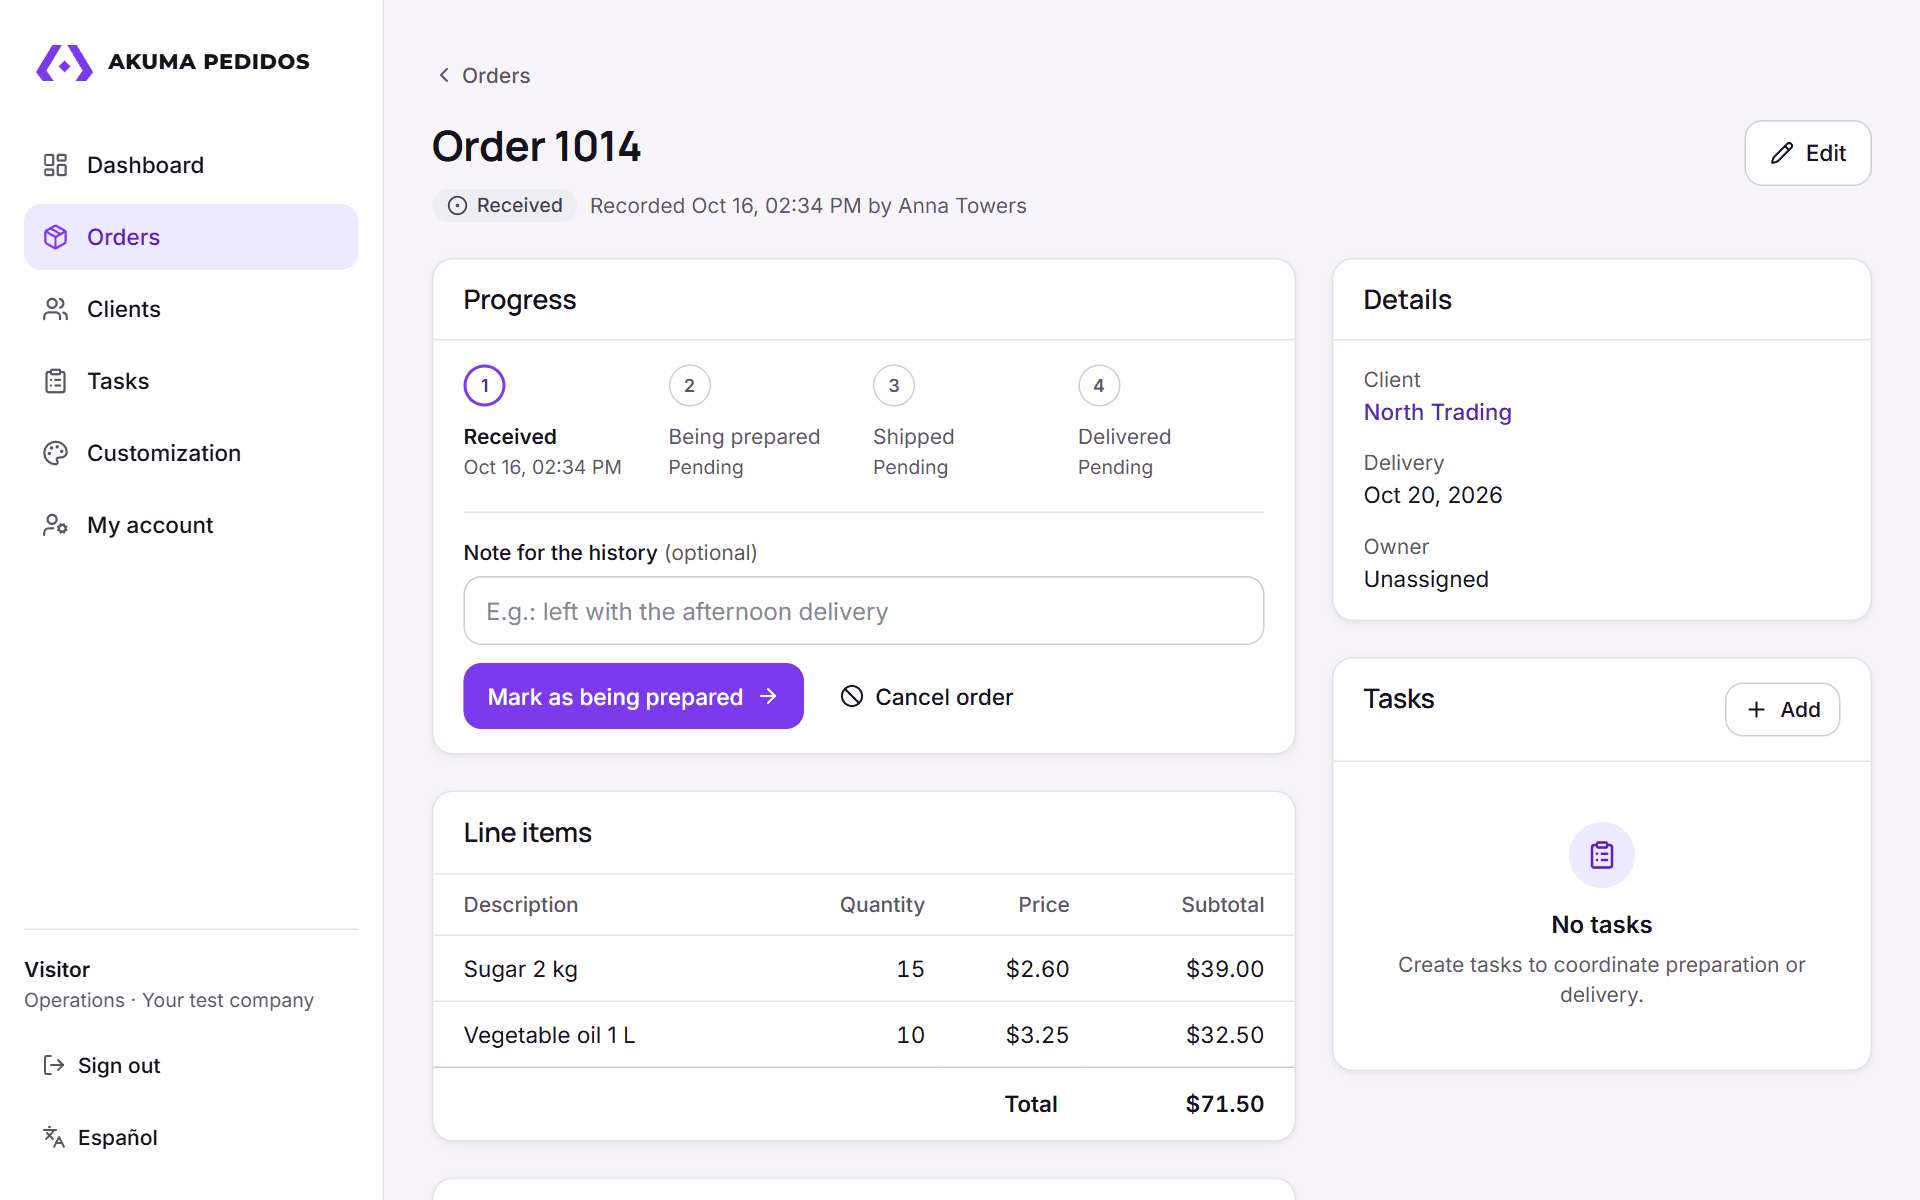
Task: Click the Received status badge
Action: click(x=505, y=205)
